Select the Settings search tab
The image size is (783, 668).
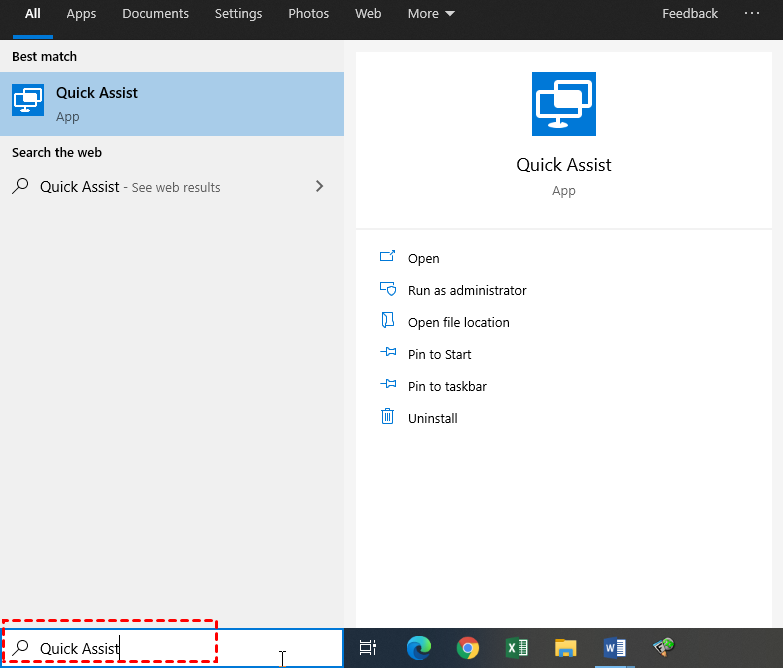(238, 14)
